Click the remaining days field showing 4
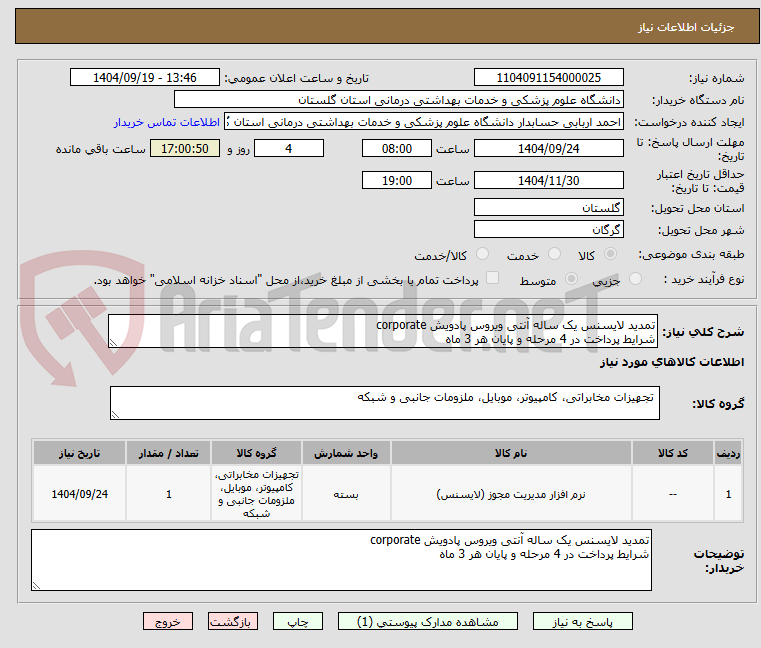This screenshot has height=648, width=761. click(x=289, y=148)
